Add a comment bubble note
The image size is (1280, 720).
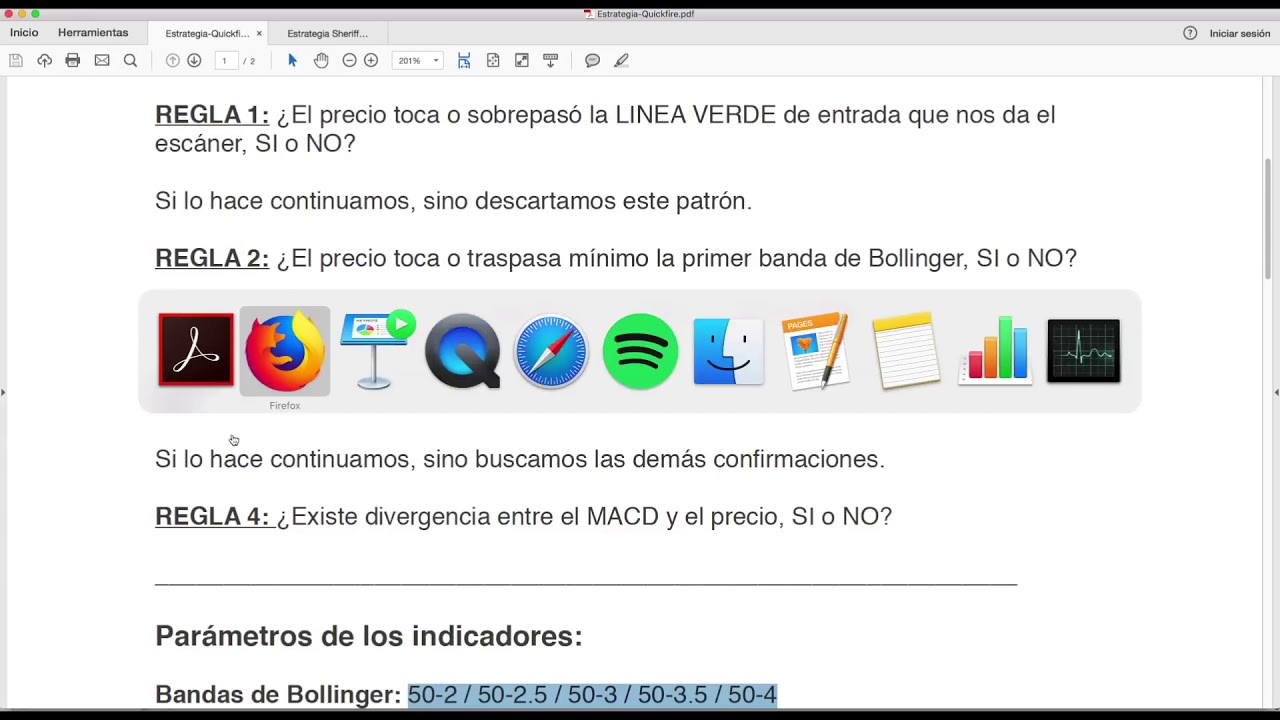click(592, 61)
